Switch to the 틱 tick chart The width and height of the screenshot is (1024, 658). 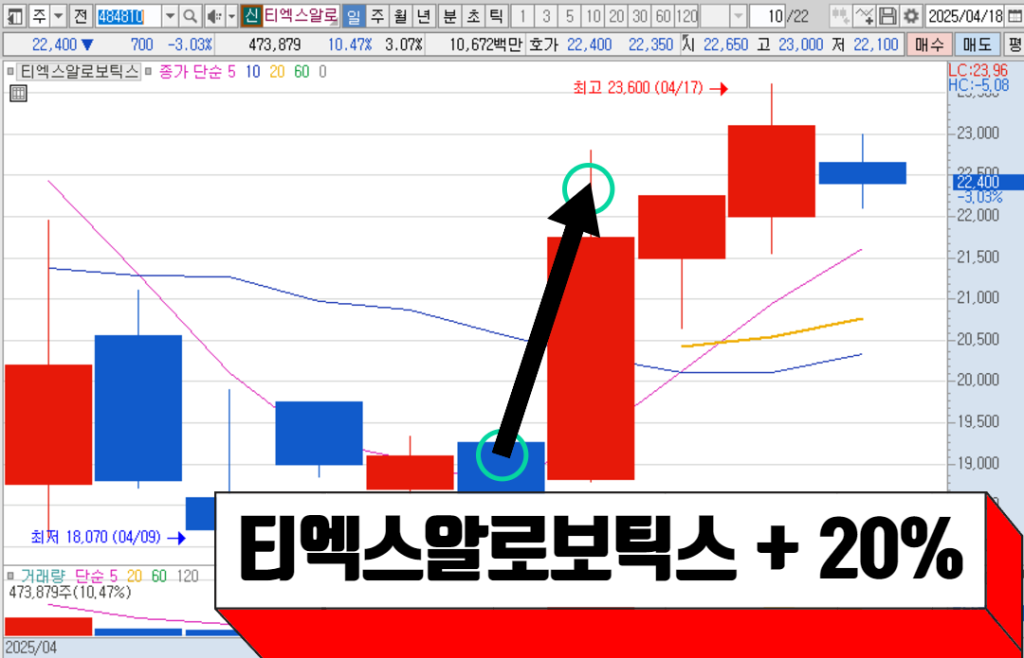tap(495, 15)
